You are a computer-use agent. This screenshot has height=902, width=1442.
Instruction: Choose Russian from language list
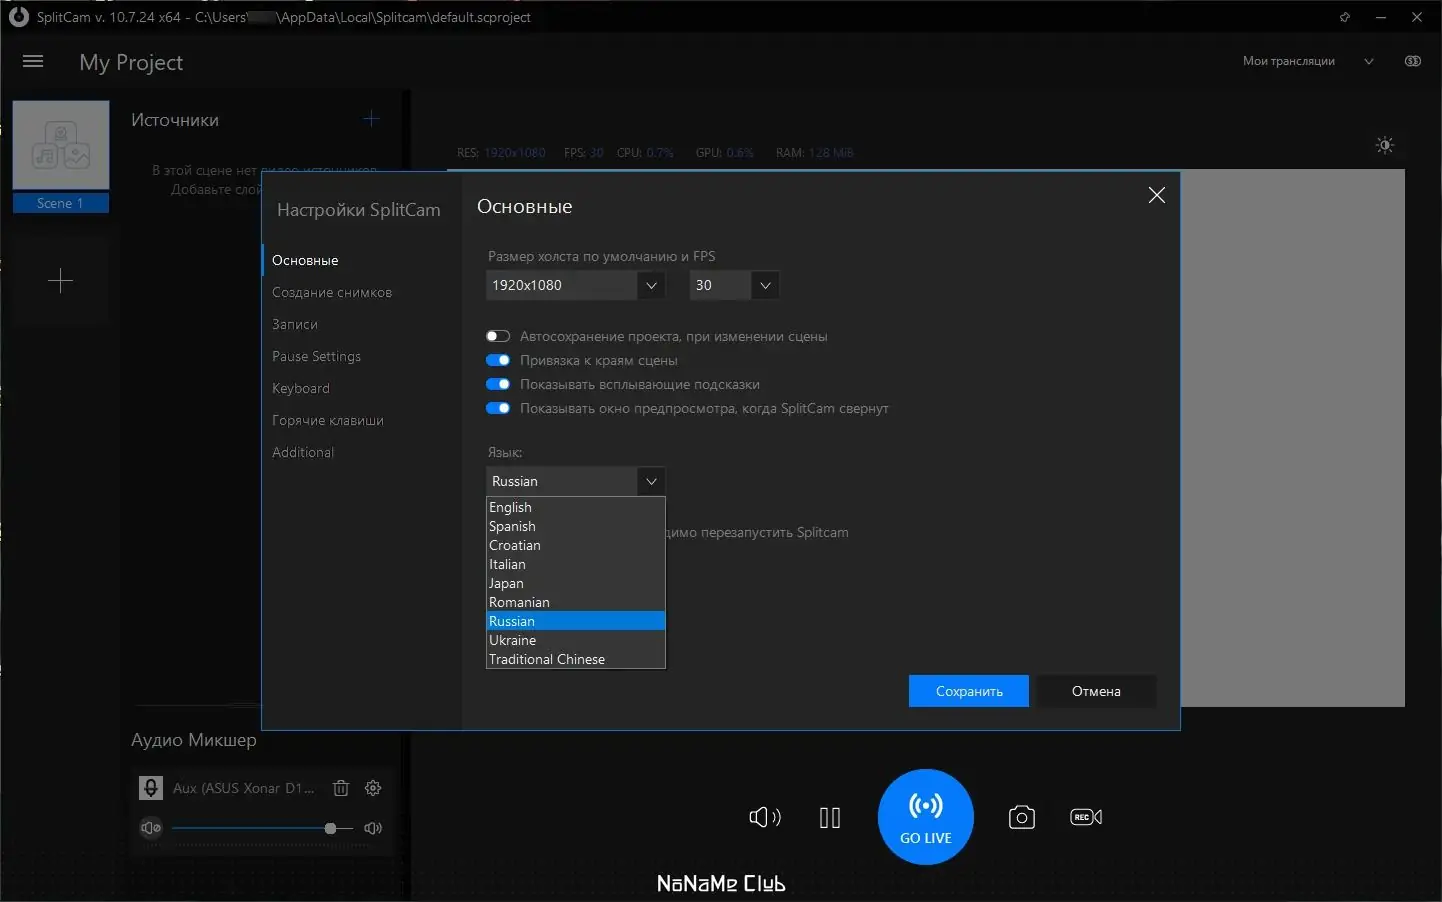click(576, 621)
